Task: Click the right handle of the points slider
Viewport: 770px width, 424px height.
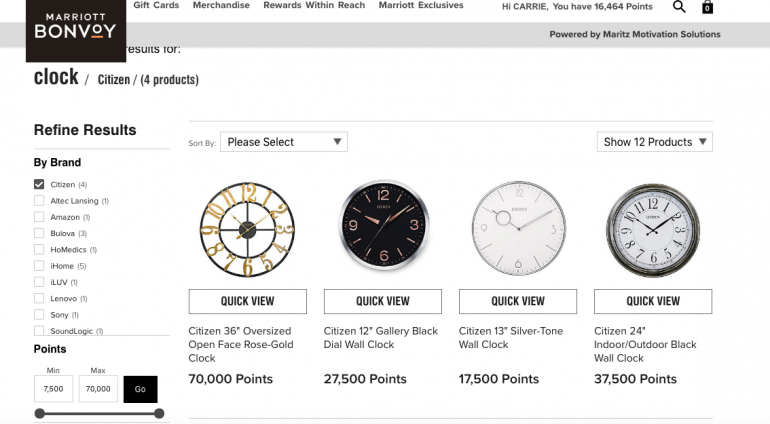Action: (159, 413)
